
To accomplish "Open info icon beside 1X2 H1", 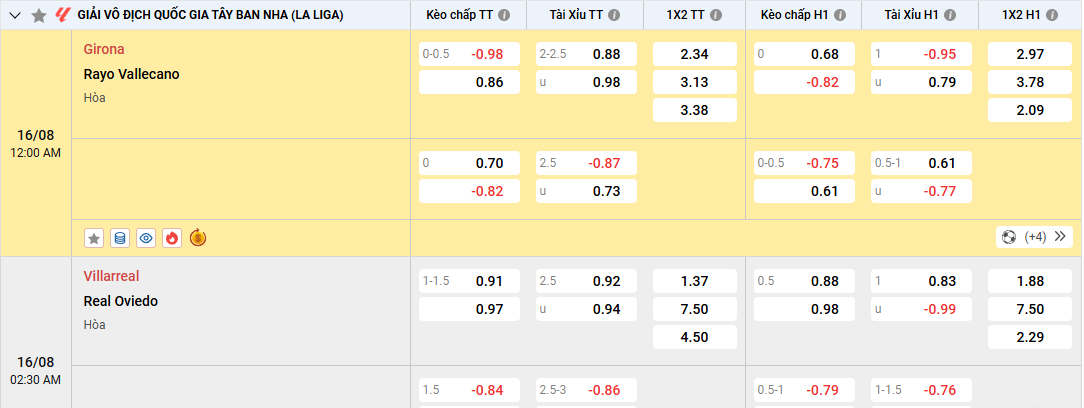I will tap(1052, 15).
